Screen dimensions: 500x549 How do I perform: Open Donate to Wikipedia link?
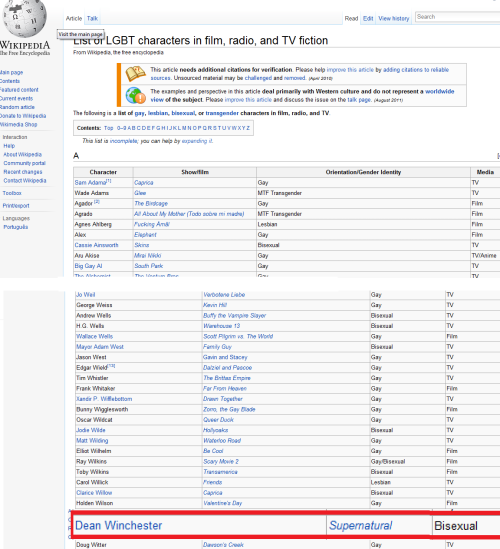(23, 116)
